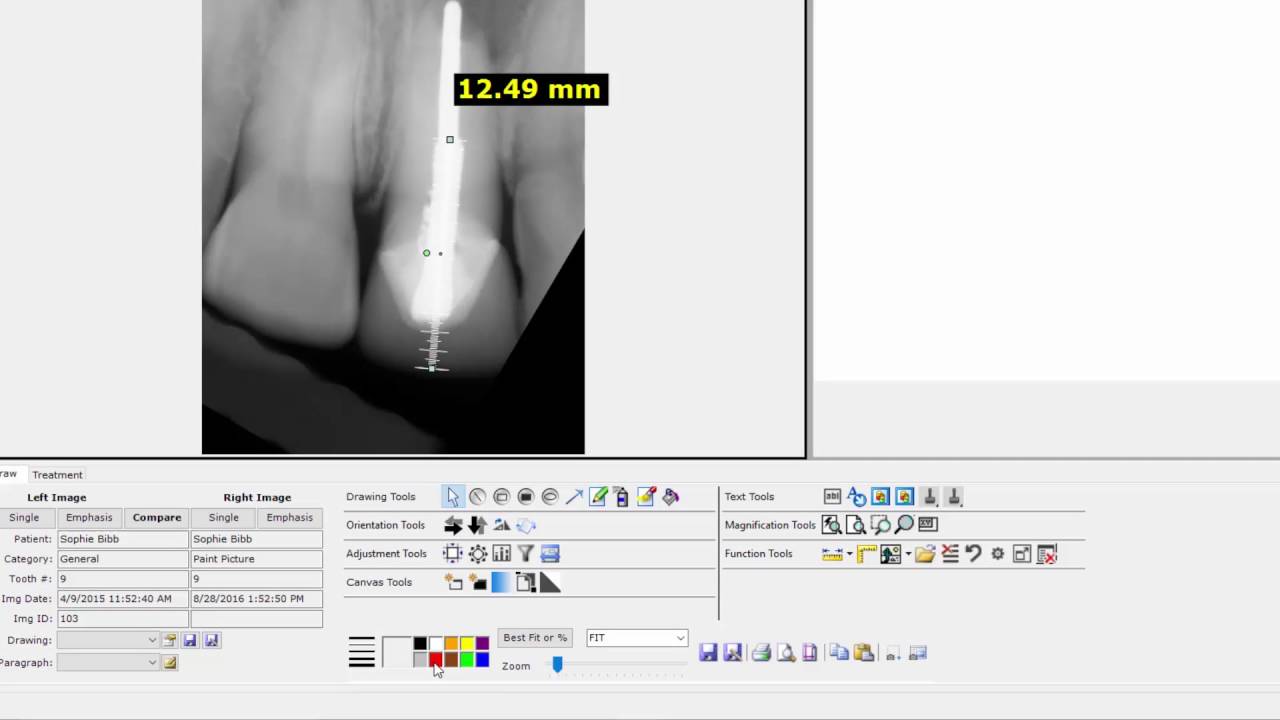Choose the line drawing tool

pyautogui.click(x=477, y=497)
